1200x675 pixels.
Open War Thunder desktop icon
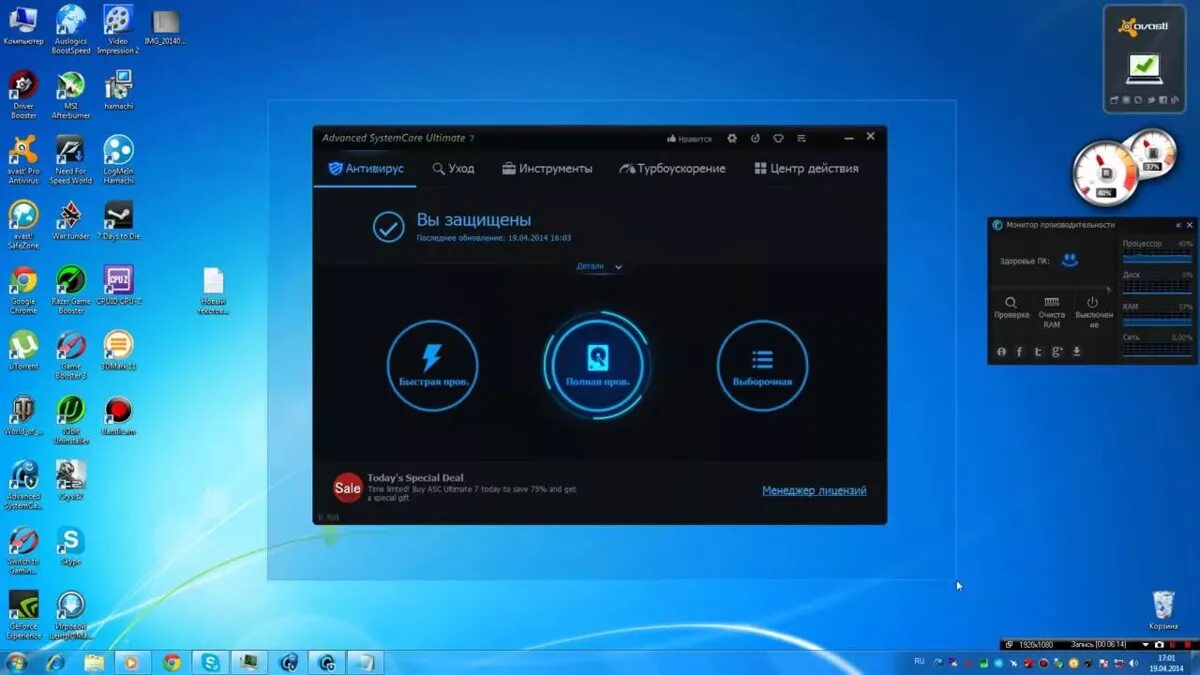tap(71, 219)
